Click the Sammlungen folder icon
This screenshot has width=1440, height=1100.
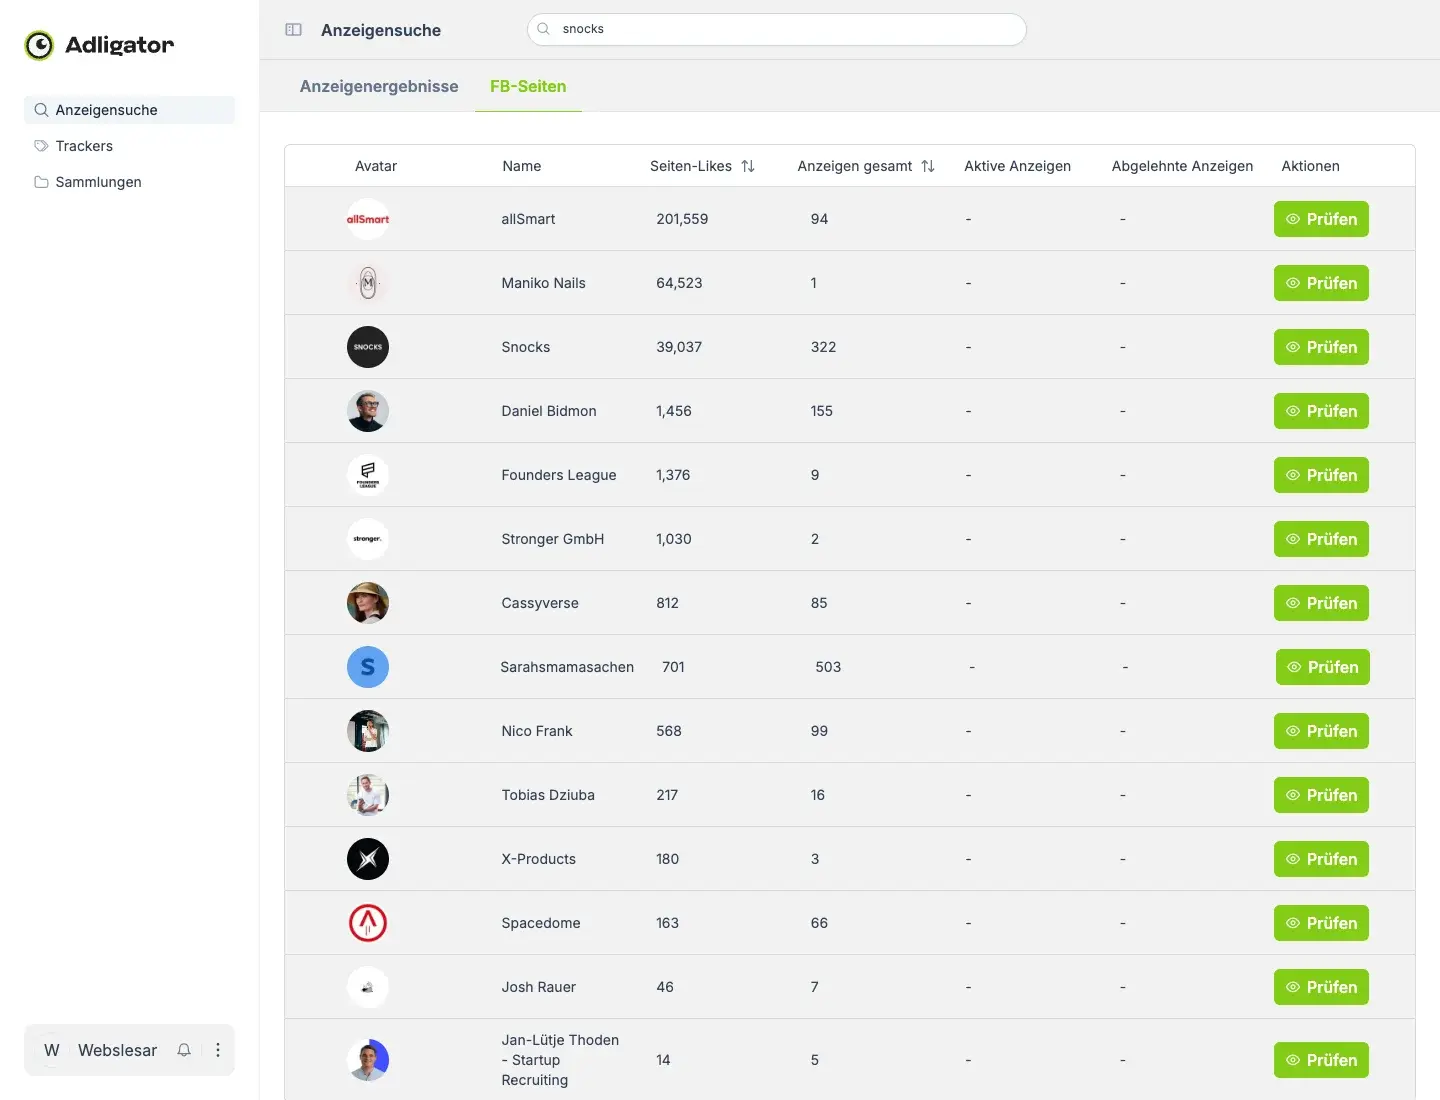[x=41, y=182]
